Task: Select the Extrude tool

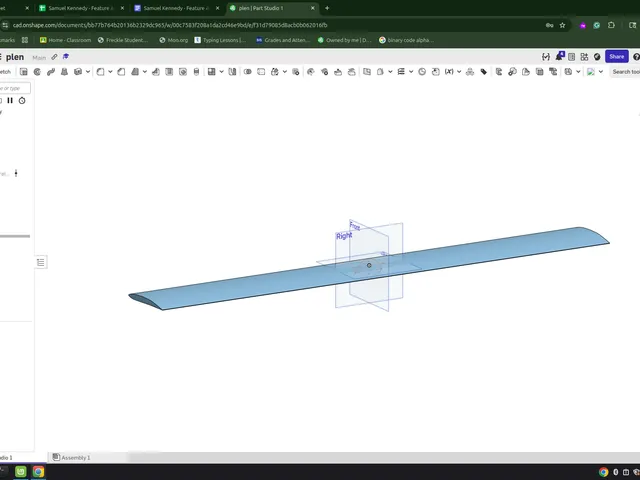Action: [x=24, y=72]
